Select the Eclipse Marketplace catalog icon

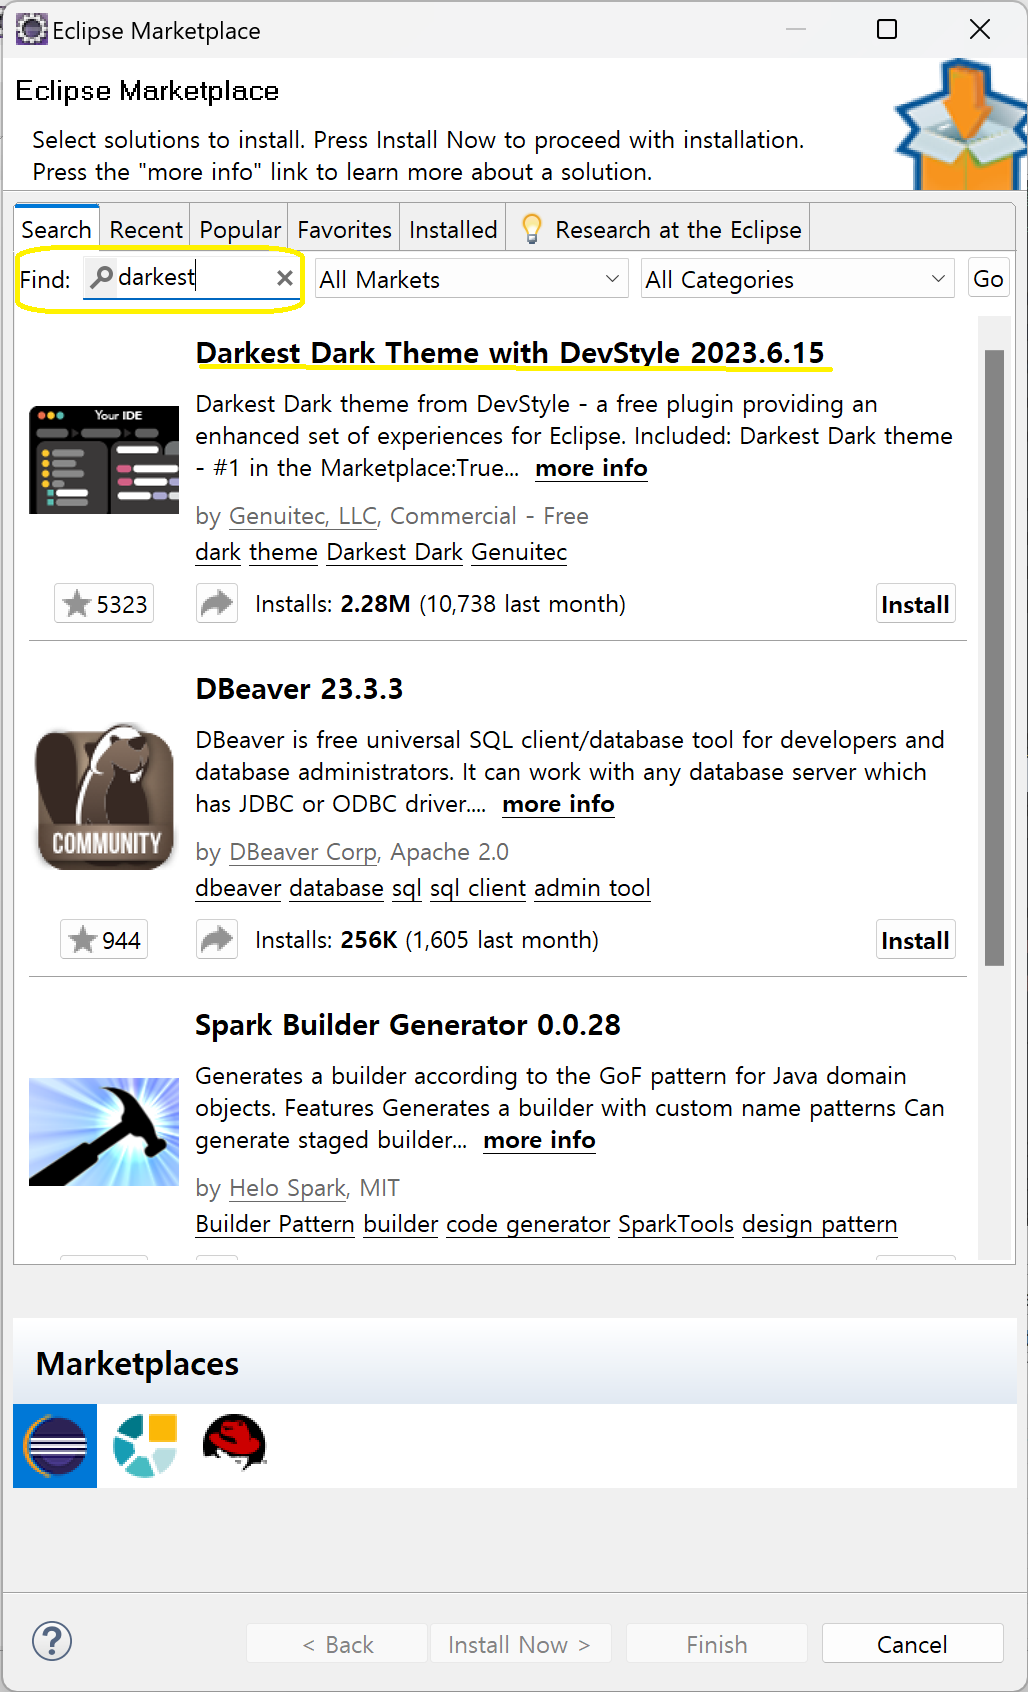[55, 1445]
